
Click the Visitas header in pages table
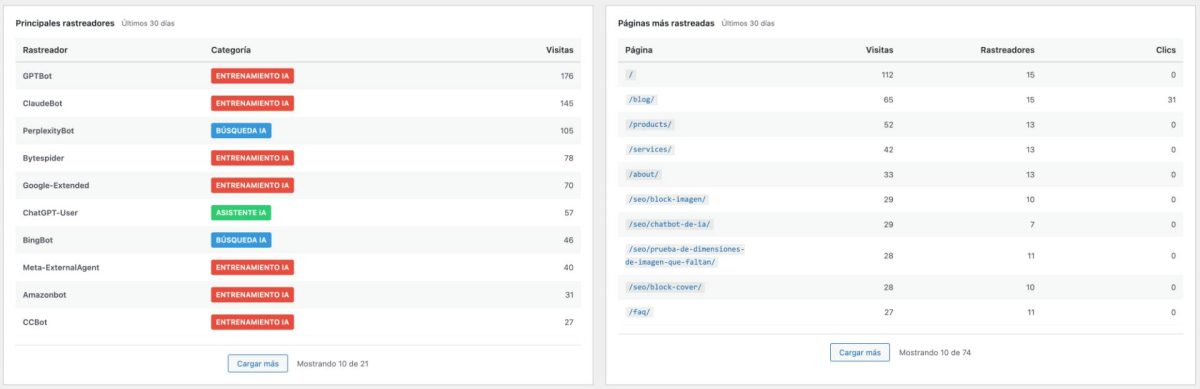point(880,49)
